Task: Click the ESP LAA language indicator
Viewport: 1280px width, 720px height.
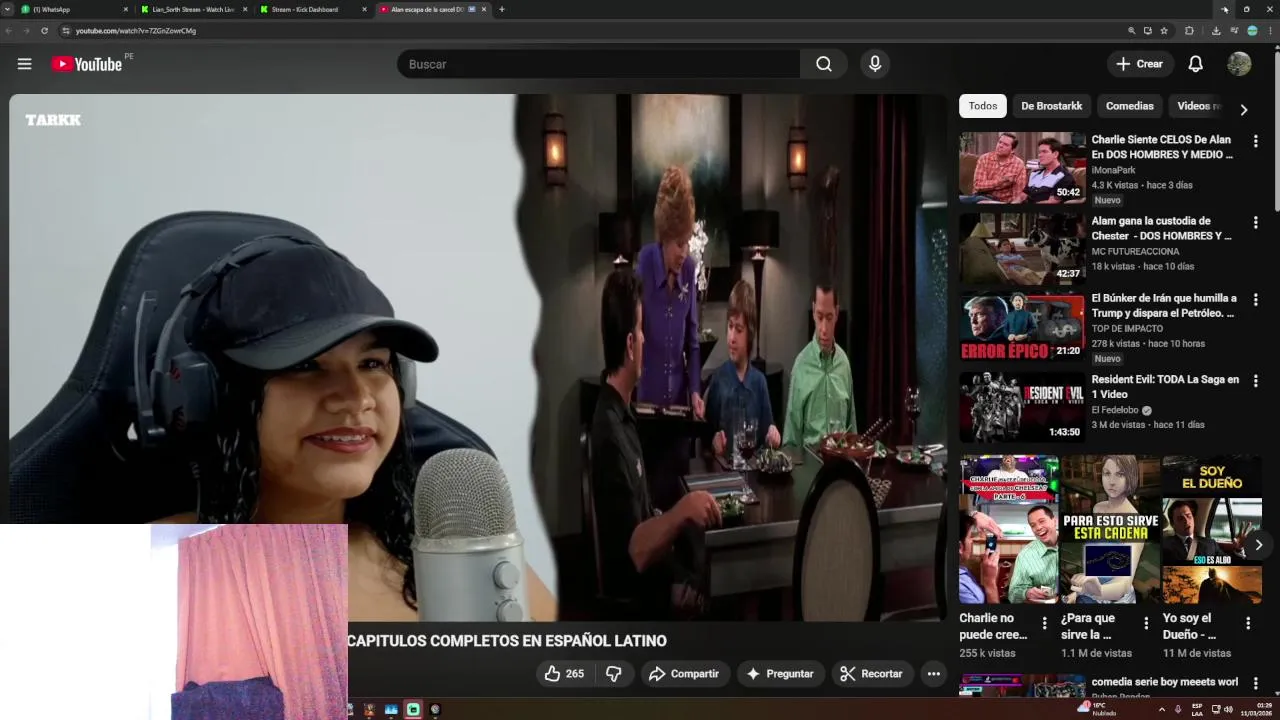Action: [1197, 709]
